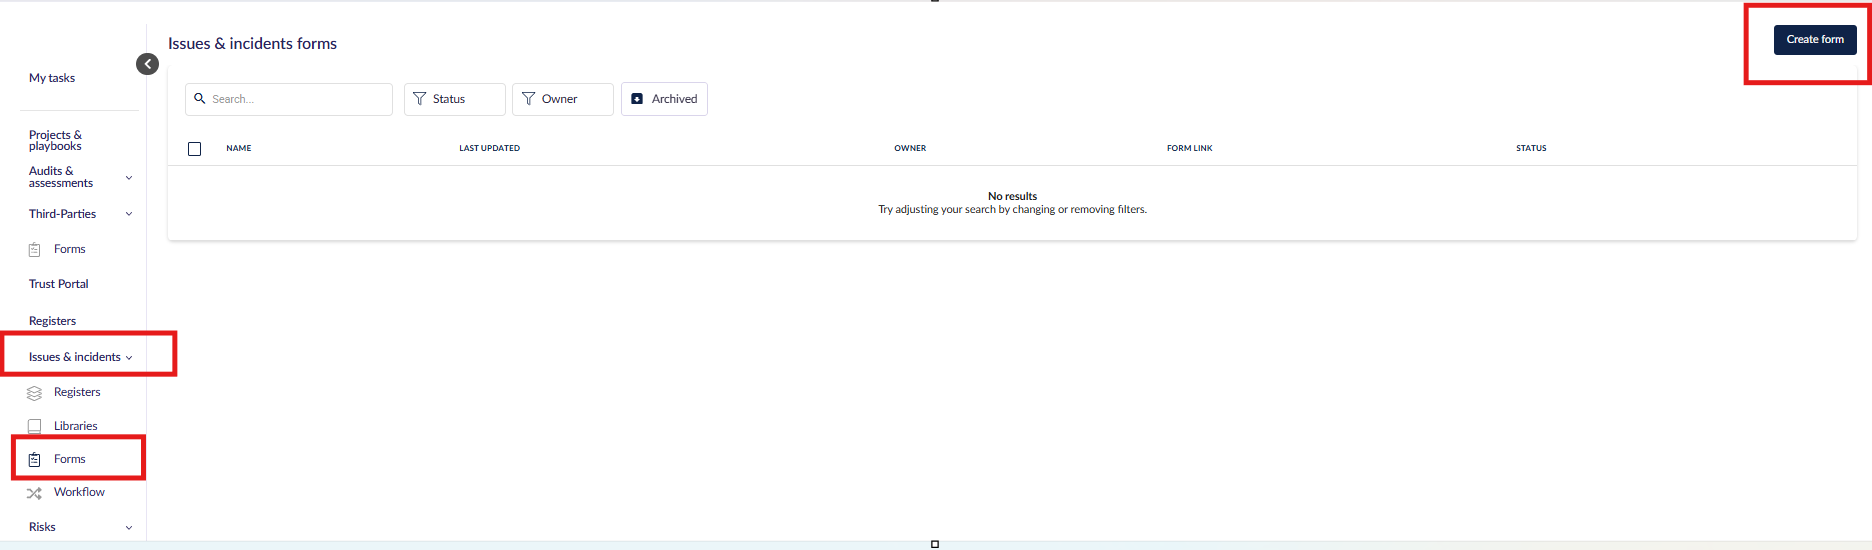Click the stacked layers icon beside Registers
Screen dimensions: 1872x550
pyautogui.click(x=34, y=393)
